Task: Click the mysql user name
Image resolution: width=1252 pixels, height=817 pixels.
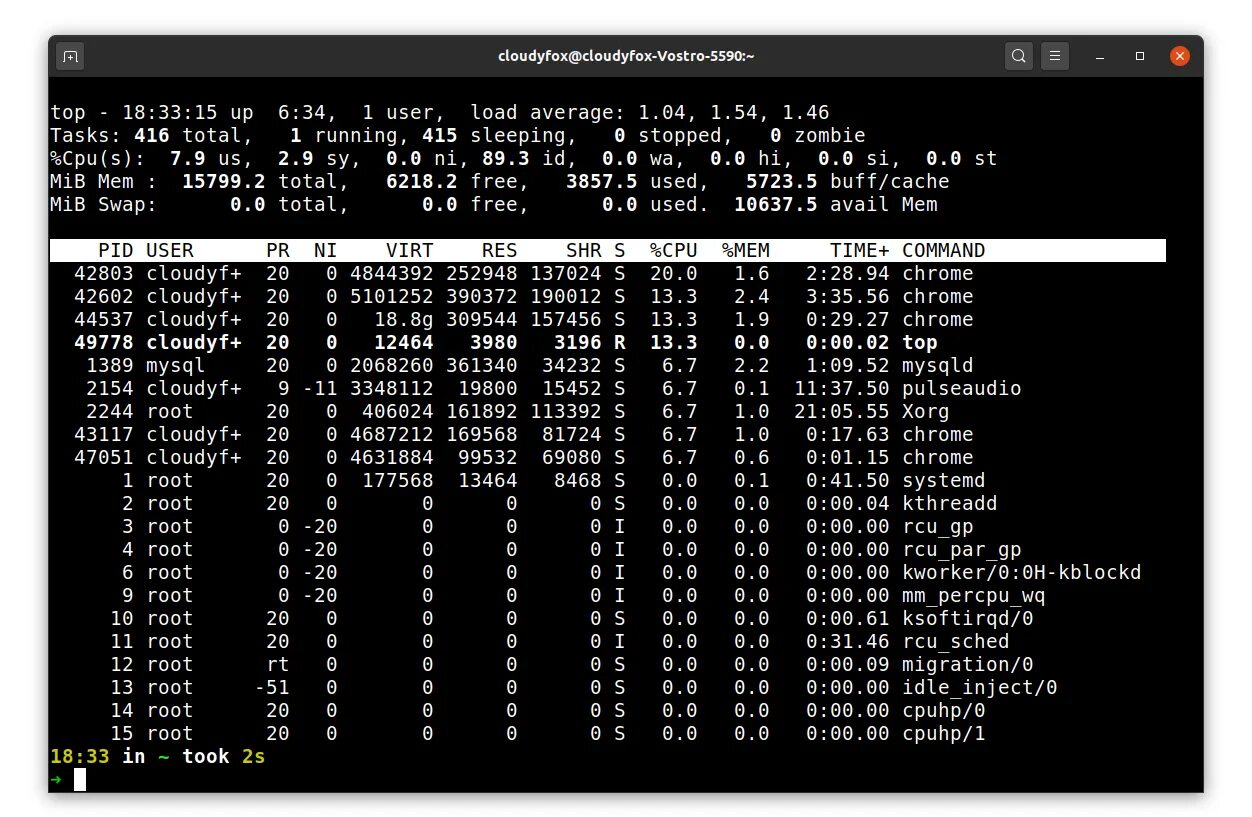Action: tap(176, 365)
